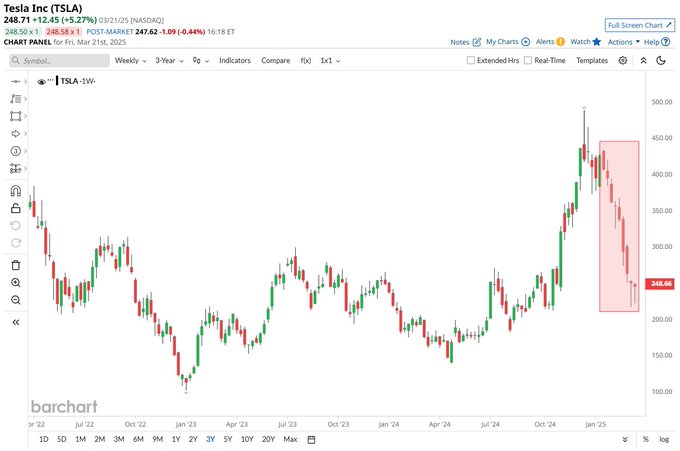The width and height of the screenshot is (680, 451).
Task: Toggle percent scale button
Action: (x=646, y=439)
